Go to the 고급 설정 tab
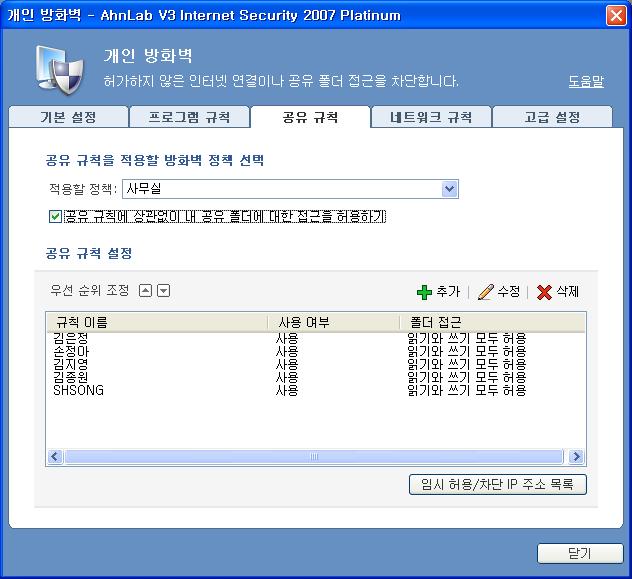This screenshot has height=579, width=632. point(552,117)
